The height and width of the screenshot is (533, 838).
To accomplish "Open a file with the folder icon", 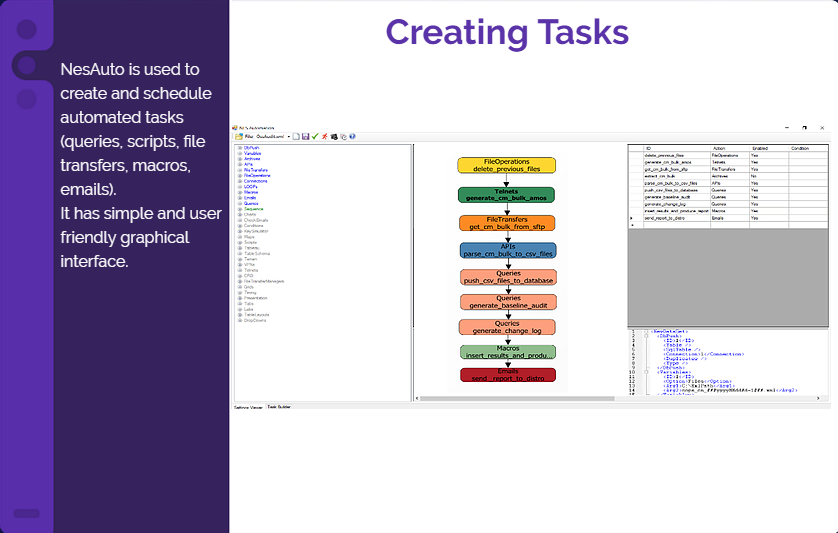I will [x=238, y=137].
